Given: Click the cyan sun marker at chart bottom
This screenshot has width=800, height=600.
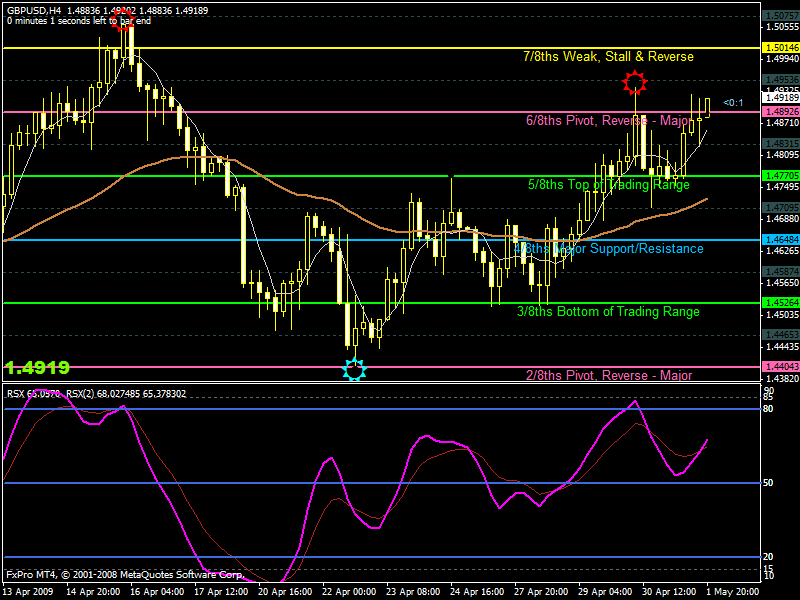Looking at the screenshot, I should pyautogui.click(x=354, y=369).
